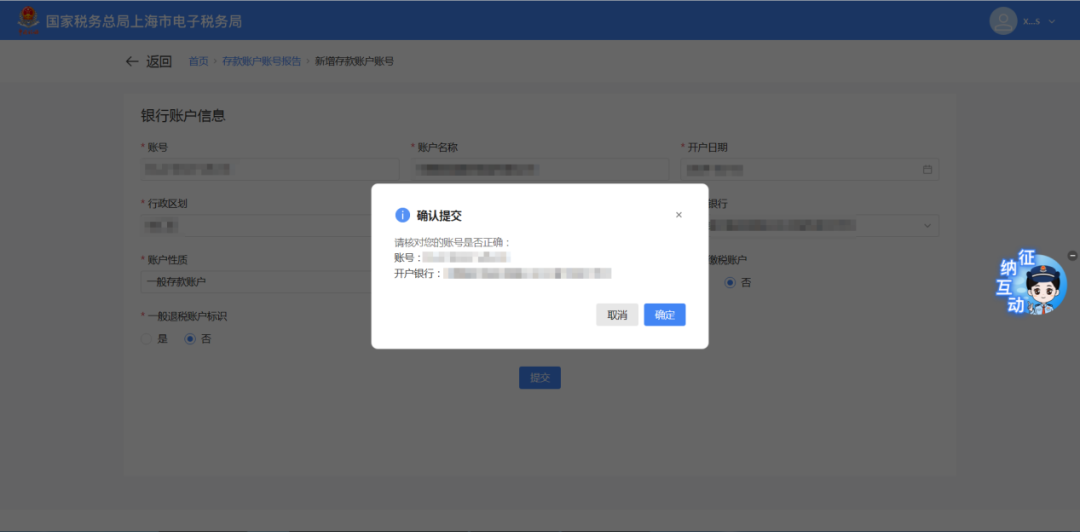Click the 新增存款账户账号 breadcrumb text
This screenshot has width=1080, height=532.
coord(354,61)
